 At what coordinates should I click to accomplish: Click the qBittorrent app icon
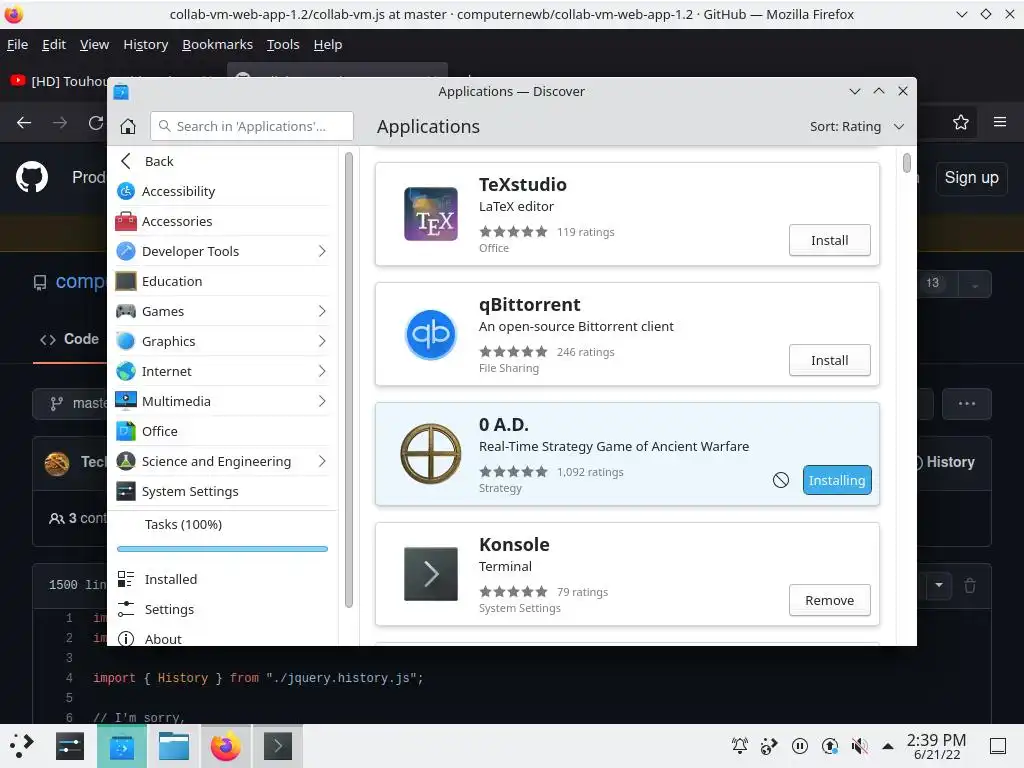pos(430,334)
